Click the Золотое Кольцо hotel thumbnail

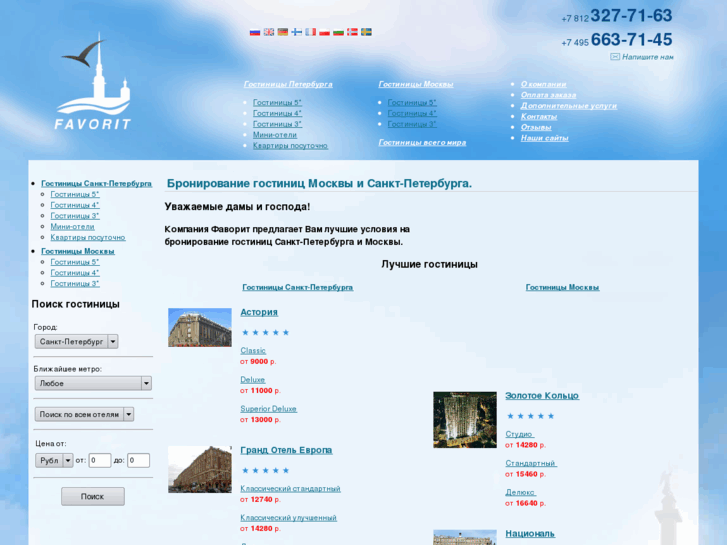click(x=465, y=420)
